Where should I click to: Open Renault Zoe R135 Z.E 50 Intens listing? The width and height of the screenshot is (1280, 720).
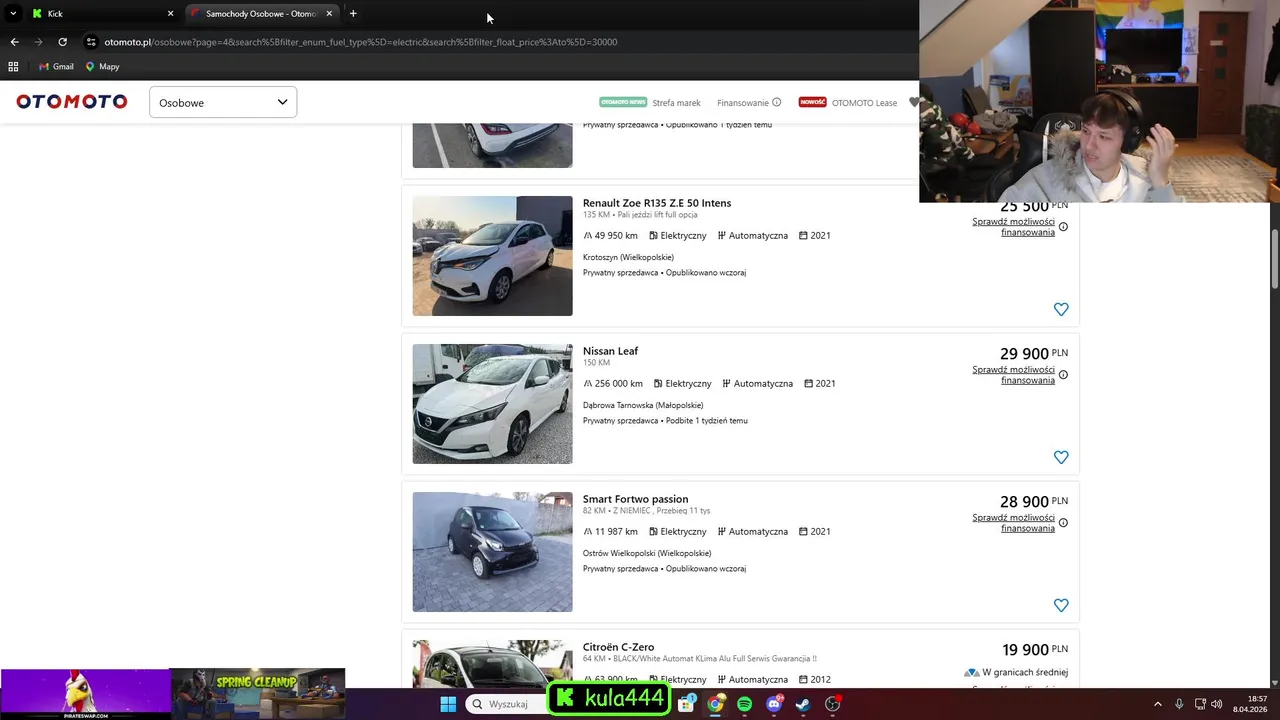tap(657, 203)
